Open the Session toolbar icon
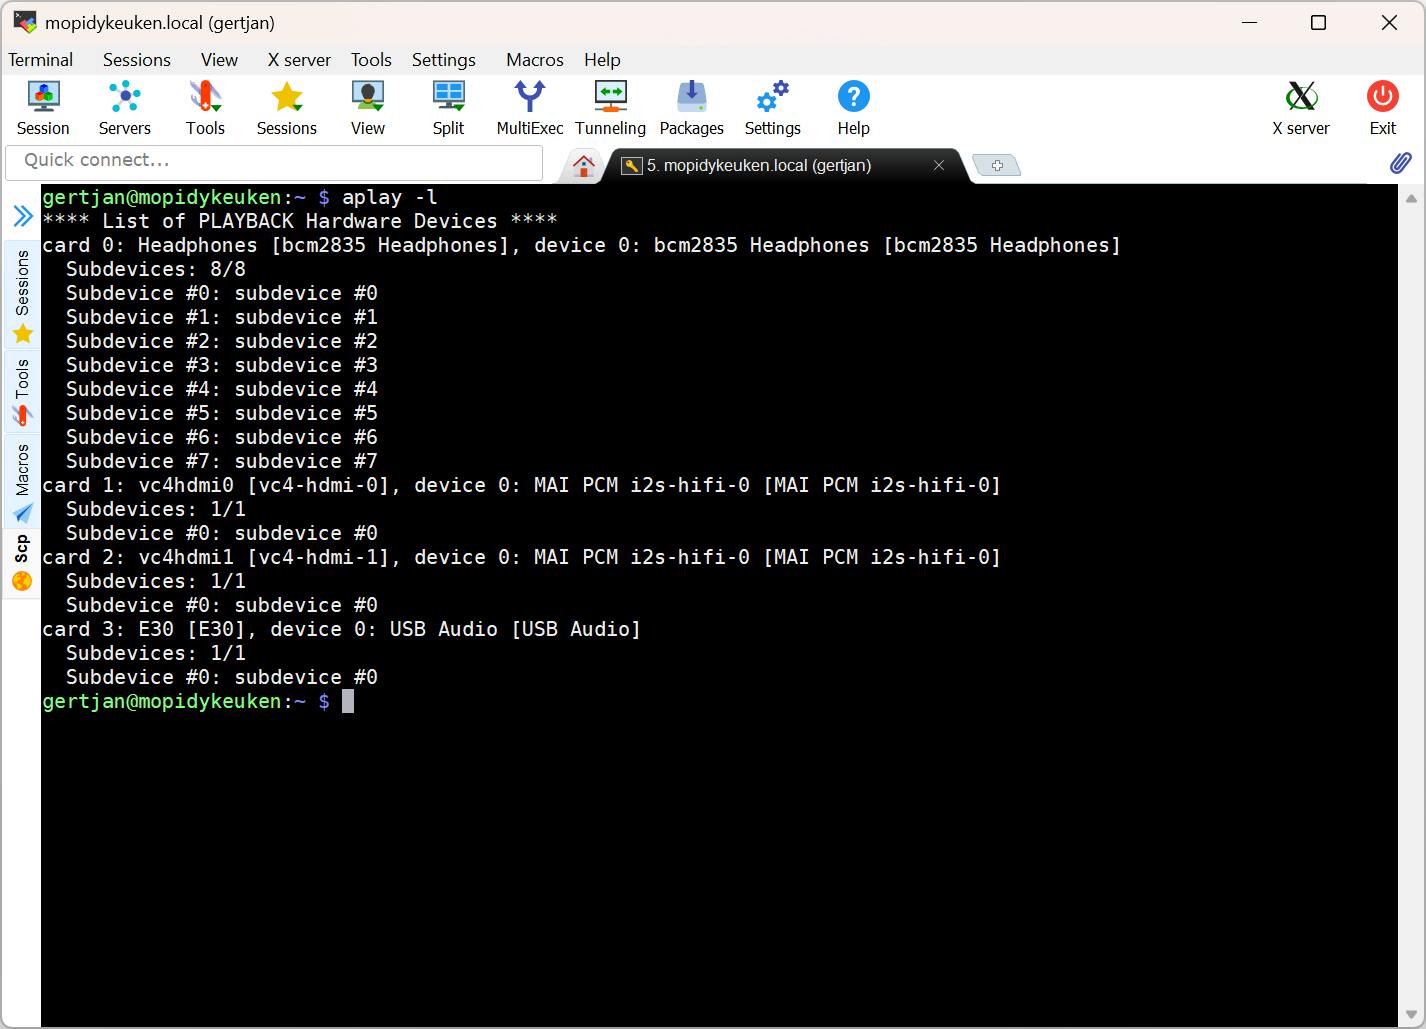The width and height of the screenshot is (1426, 1029). pyautogui.click(x=43, y=108)
